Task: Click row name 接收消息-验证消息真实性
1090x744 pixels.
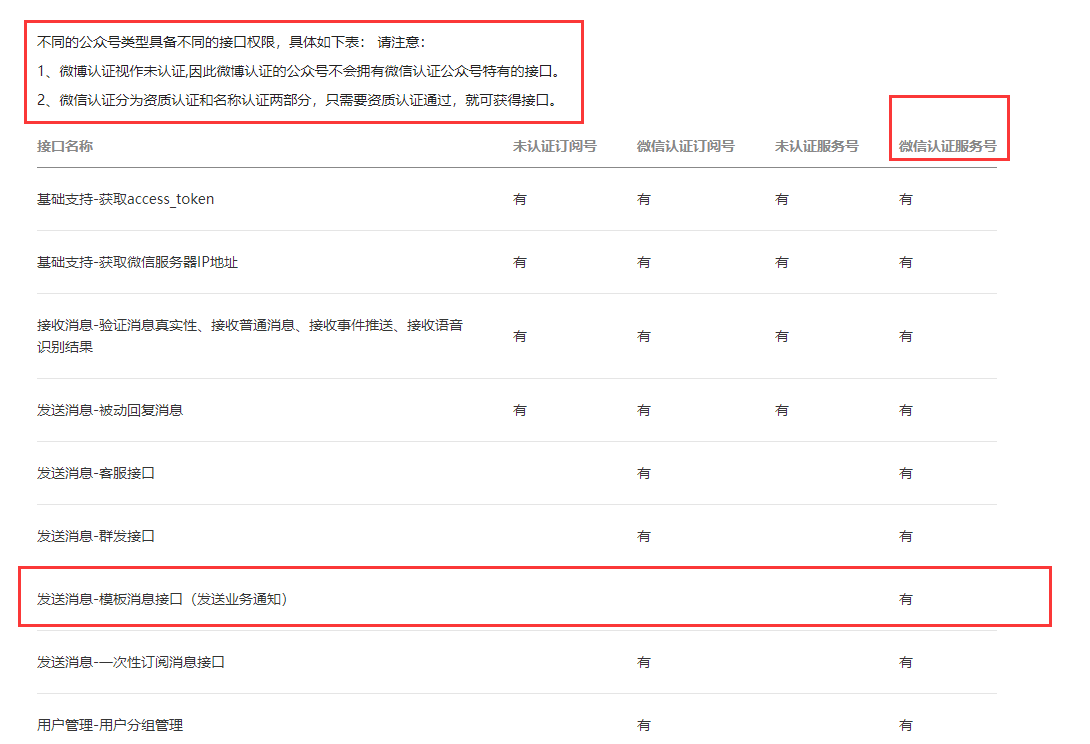Action: tap(250, 336)
